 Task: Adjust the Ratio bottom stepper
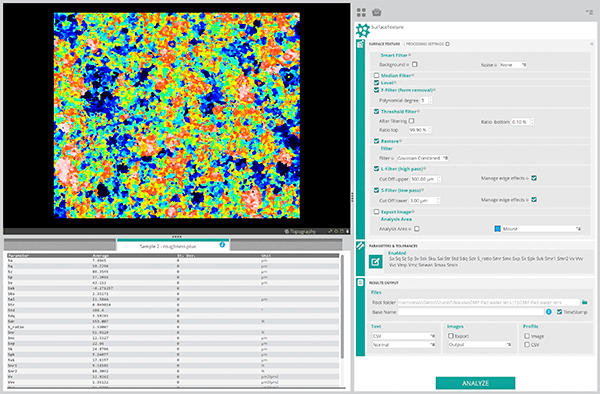(x=532, y=122)
